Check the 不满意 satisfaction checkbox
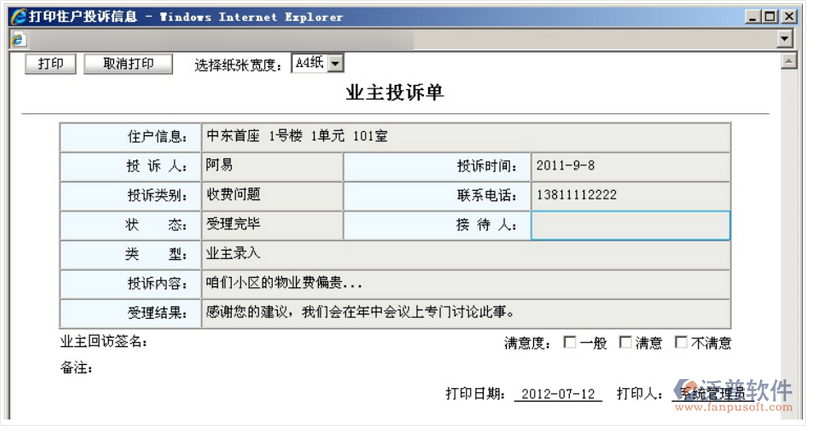 (x=680, y=342)
